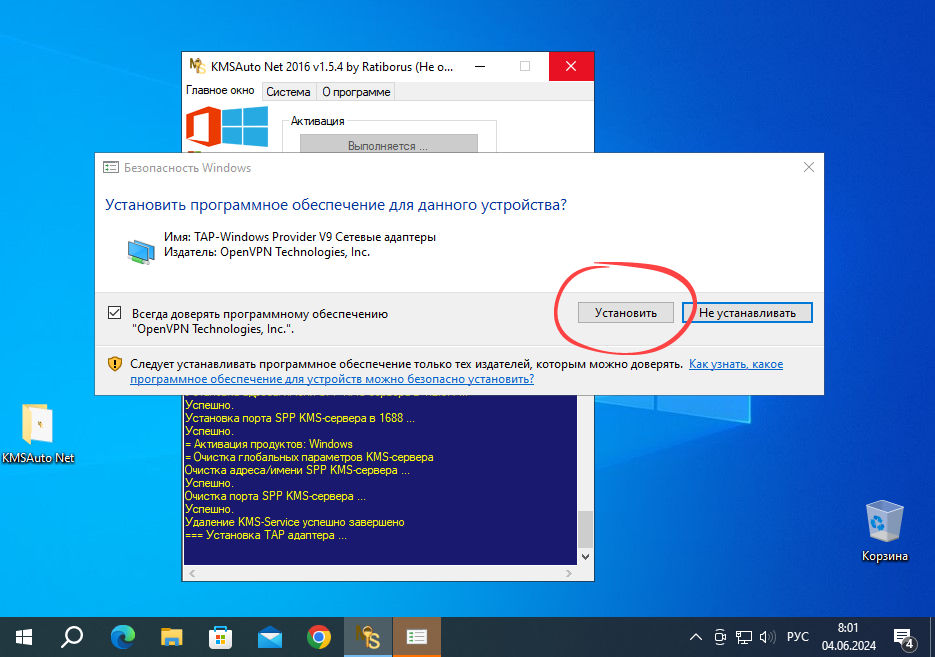935x657 pixels.
Task: Open the taskbar clock 8:01 calendar
Action: [849, 637]
